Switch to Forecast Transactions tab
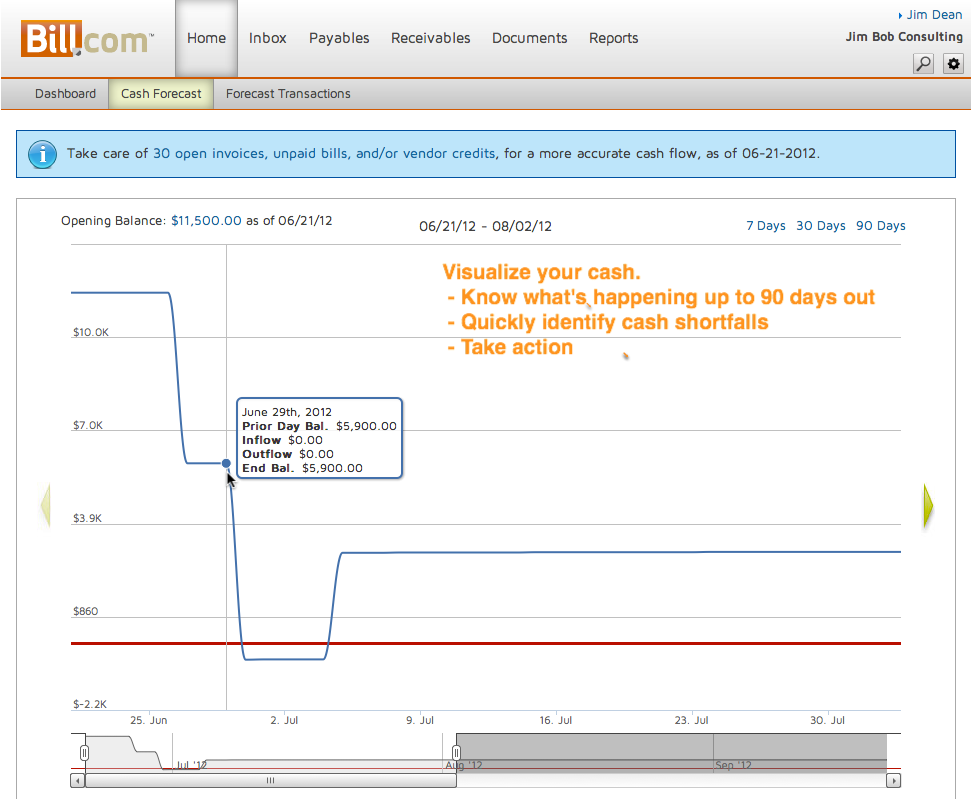This screenshot has width=972, height=799. [288, 94]
